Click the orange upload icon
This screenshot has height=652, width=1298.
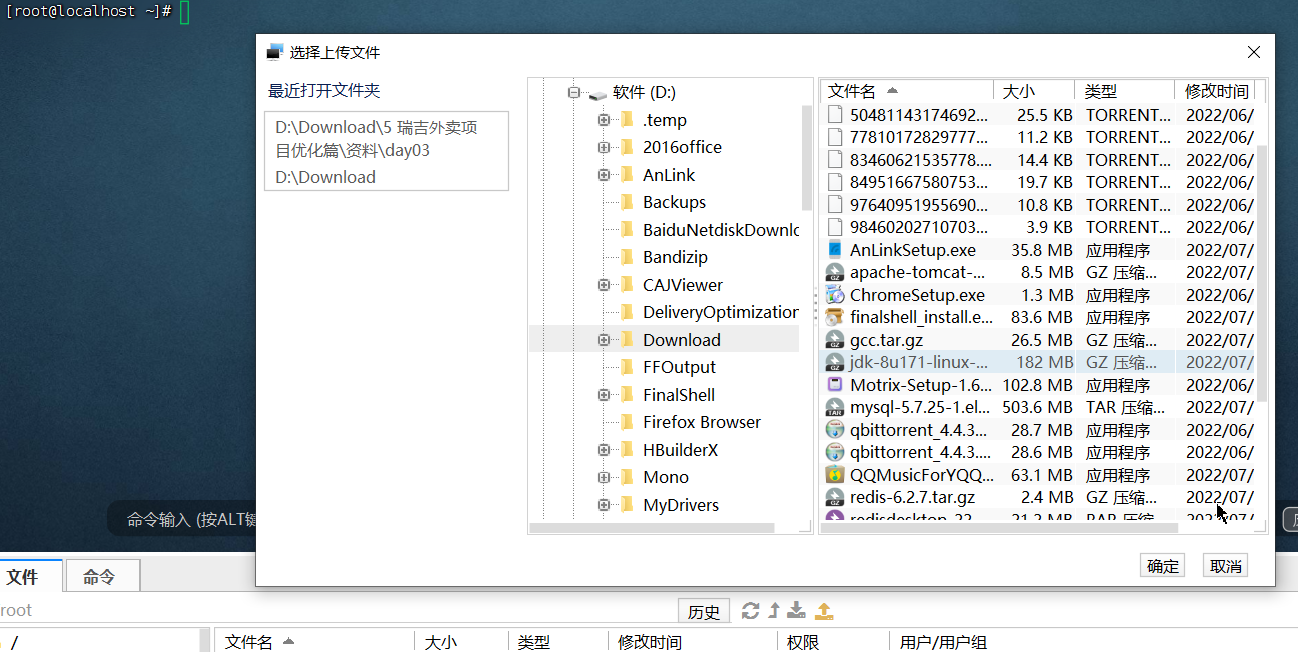[x=824, y=611]
